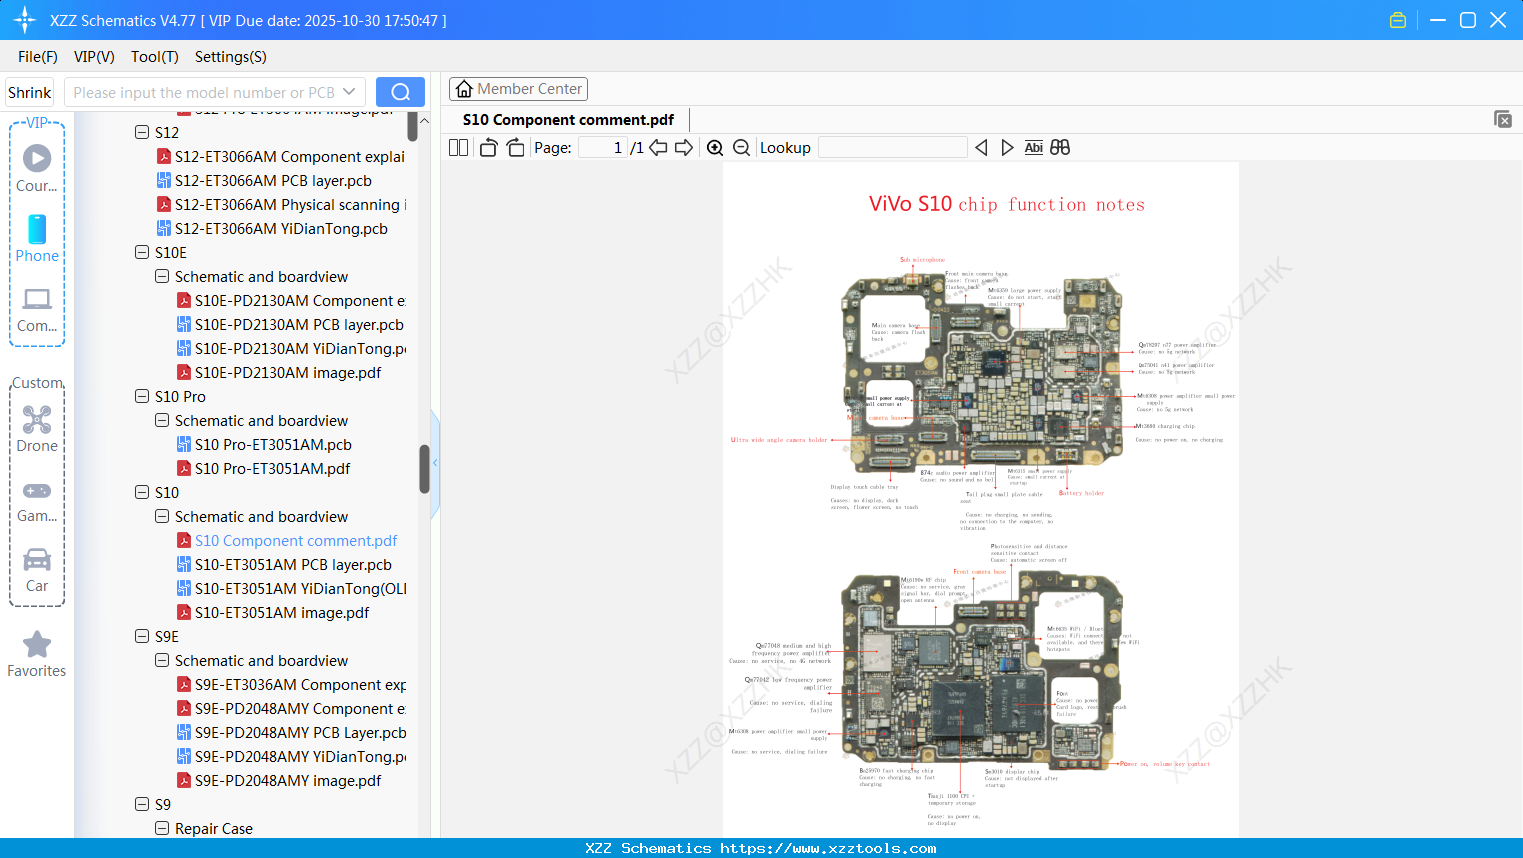This screenshot has height=858, width=1523.
Task: Rotate the page counterclockwise
Action: point(487,147)
